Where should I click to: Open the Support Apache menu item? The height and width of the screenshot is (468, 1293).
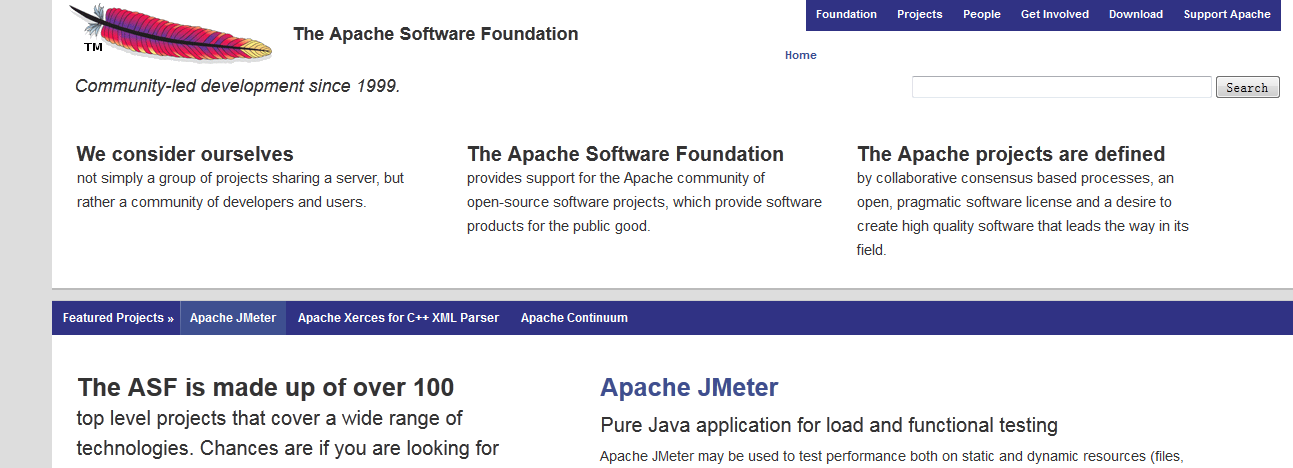click(x=1227, y=14)
